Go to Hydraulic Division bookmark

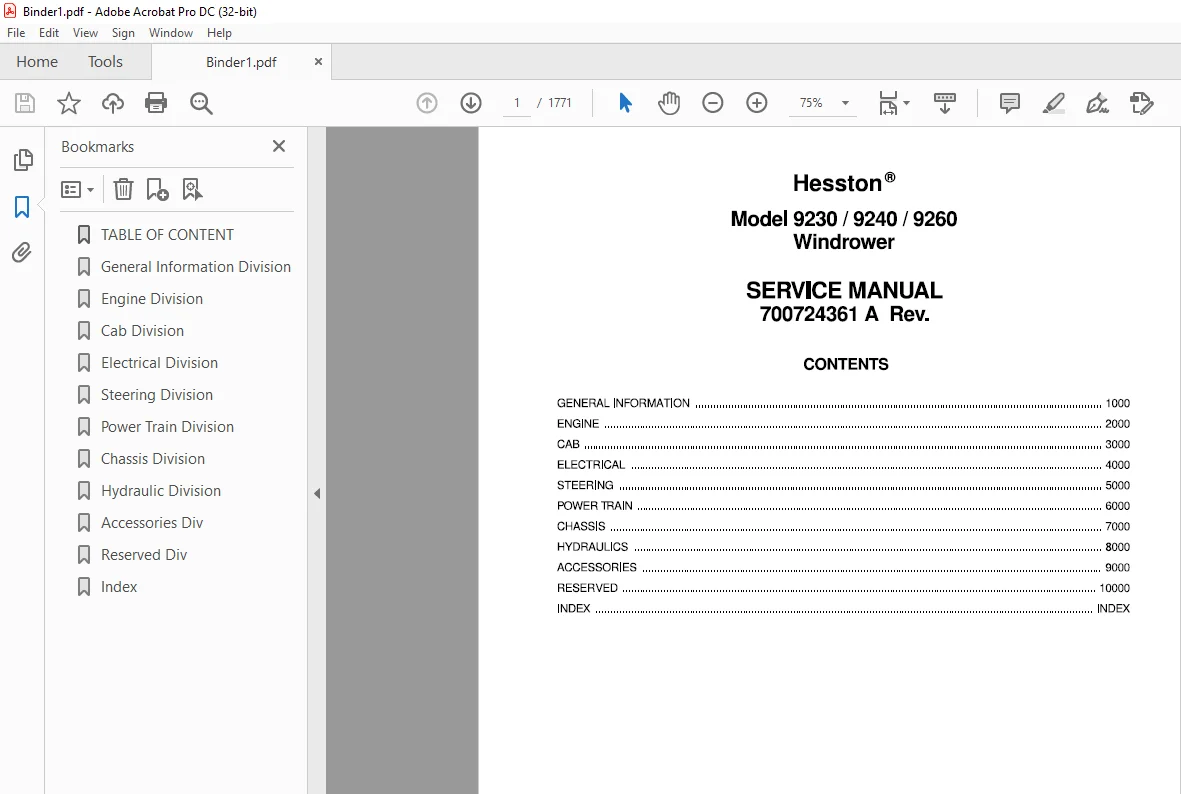(x=161, y=490)
